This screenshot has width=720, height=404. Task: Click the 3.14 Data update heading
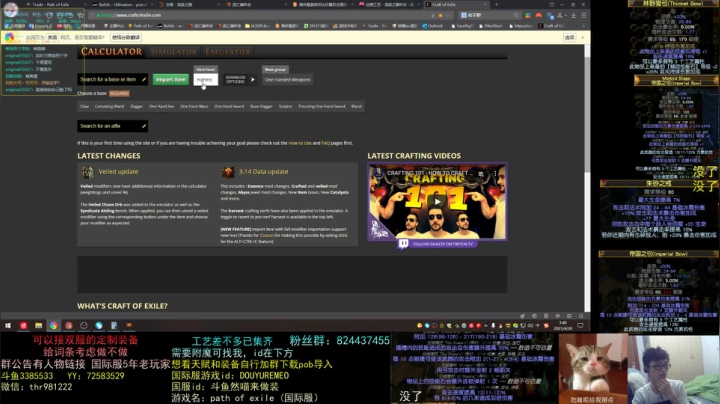pyautogui.click(x=264, y=172)
